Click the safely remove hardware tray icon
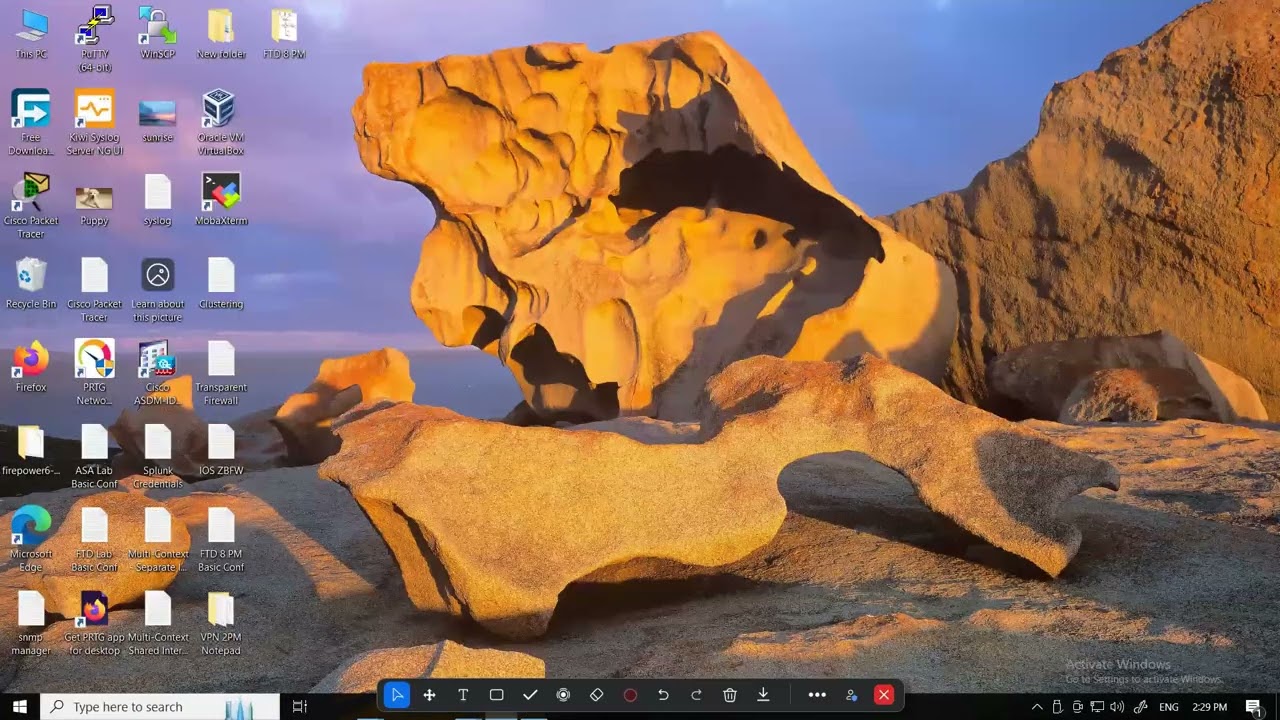The image size is (1280, 720). (1057, 707)
